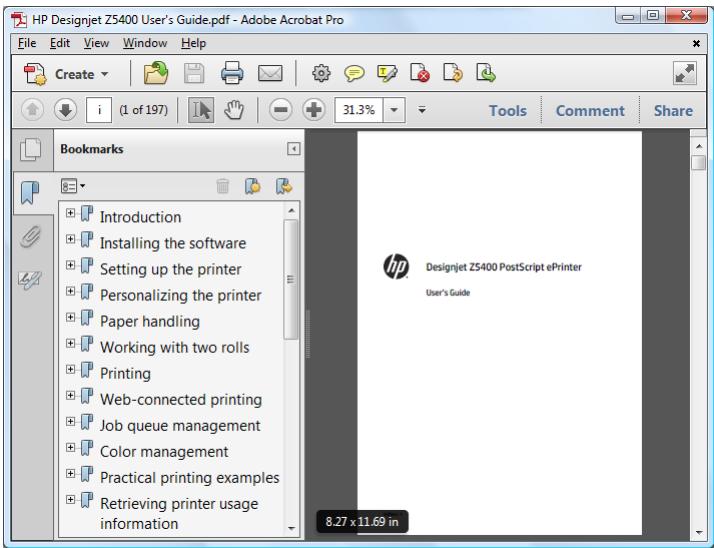Expand the Introduction bookmark
Image resolution: width=714 pixels, height=548 pixels.
pos(70,213)
